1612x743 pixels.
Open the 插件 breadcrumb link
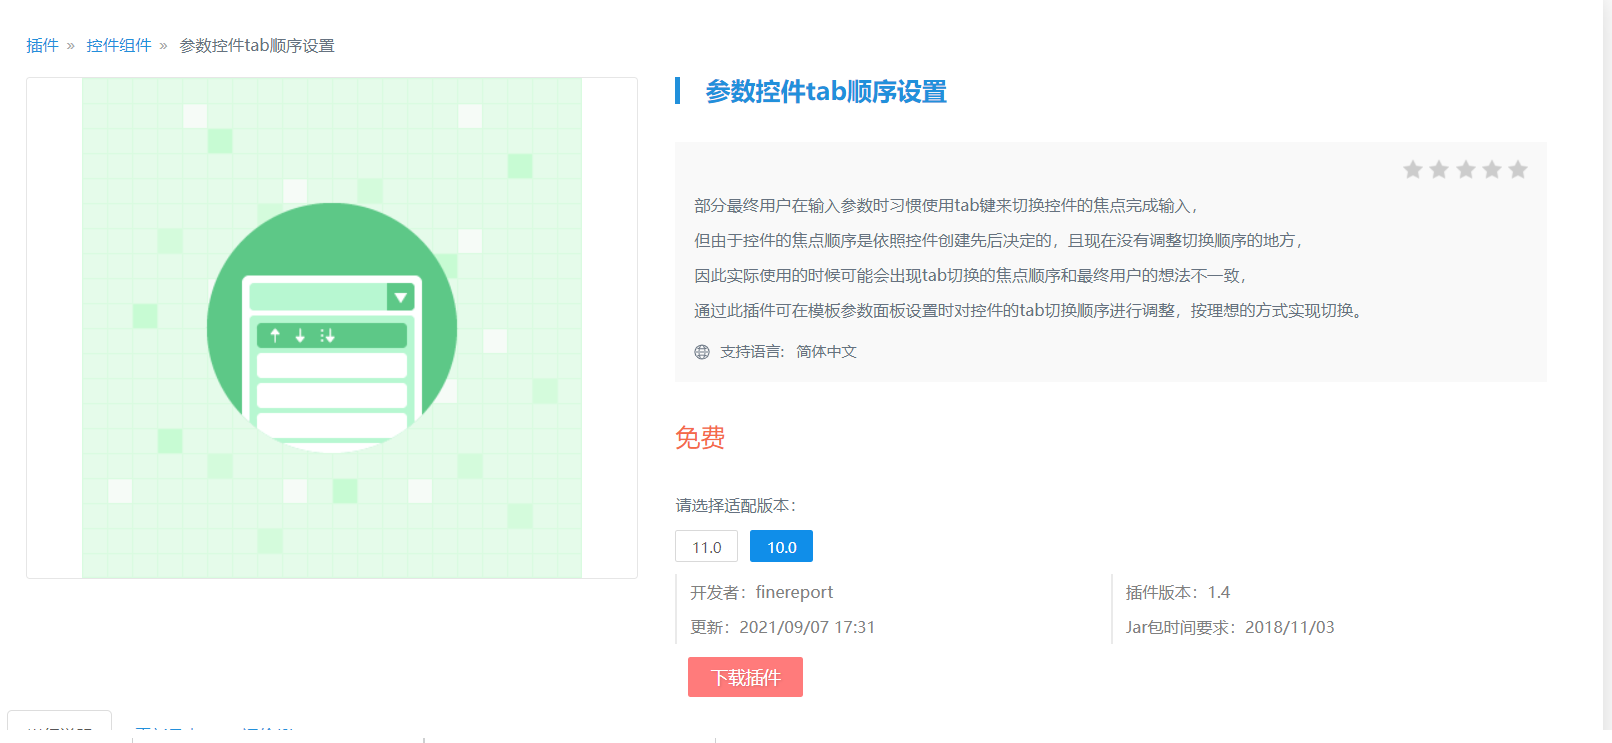pos(42,46)
